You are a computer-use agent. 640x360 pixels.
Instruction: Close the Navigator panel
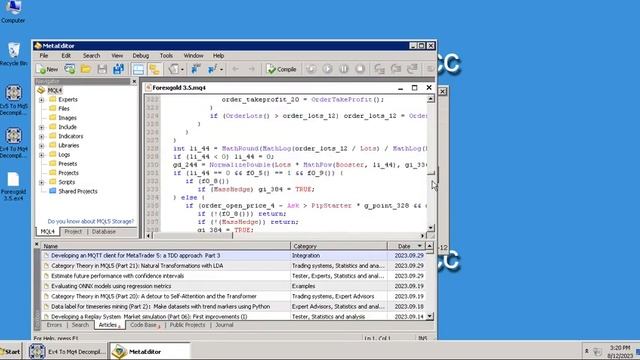134,82
